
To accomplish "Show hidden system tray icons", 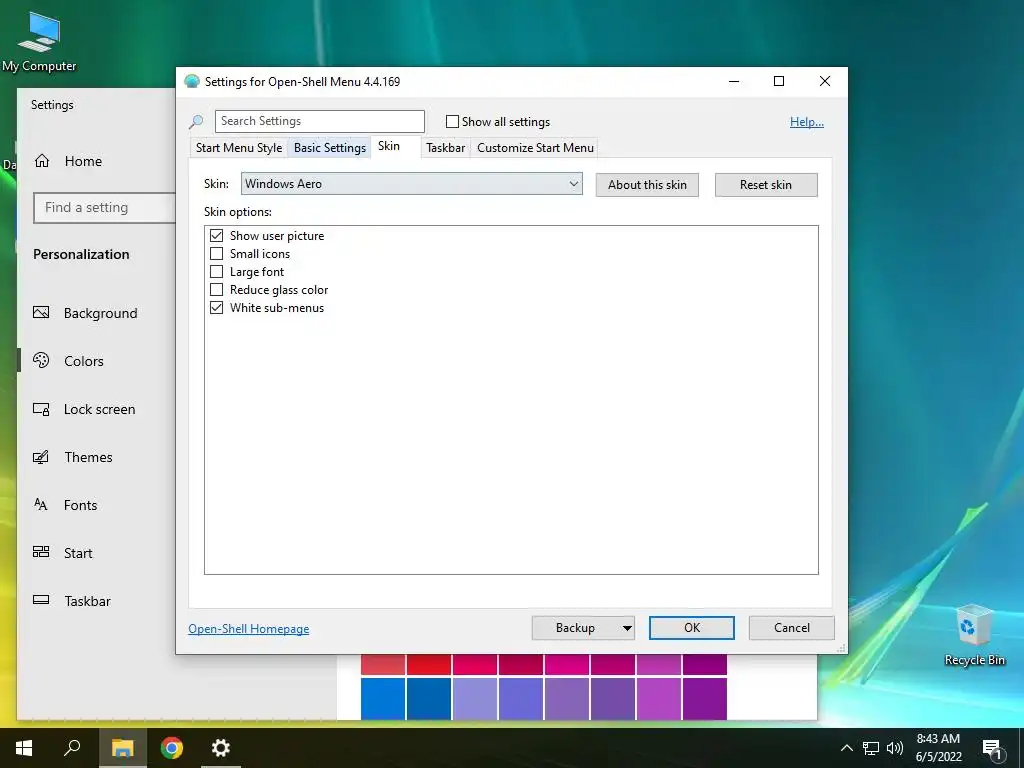I will coord(846,748).
